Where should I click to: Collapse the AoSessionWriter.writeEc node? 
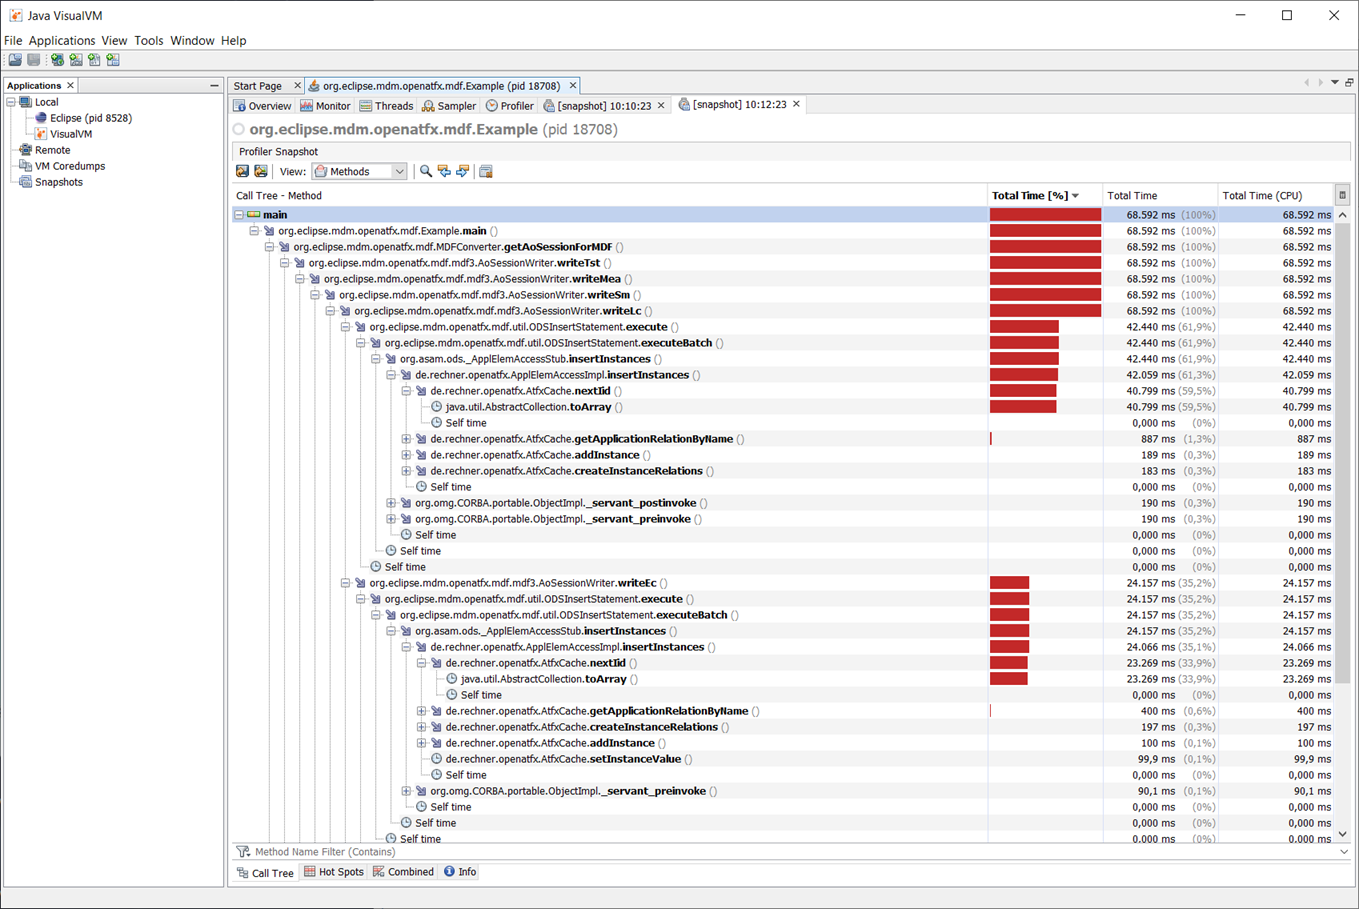[x=345, y=583]
